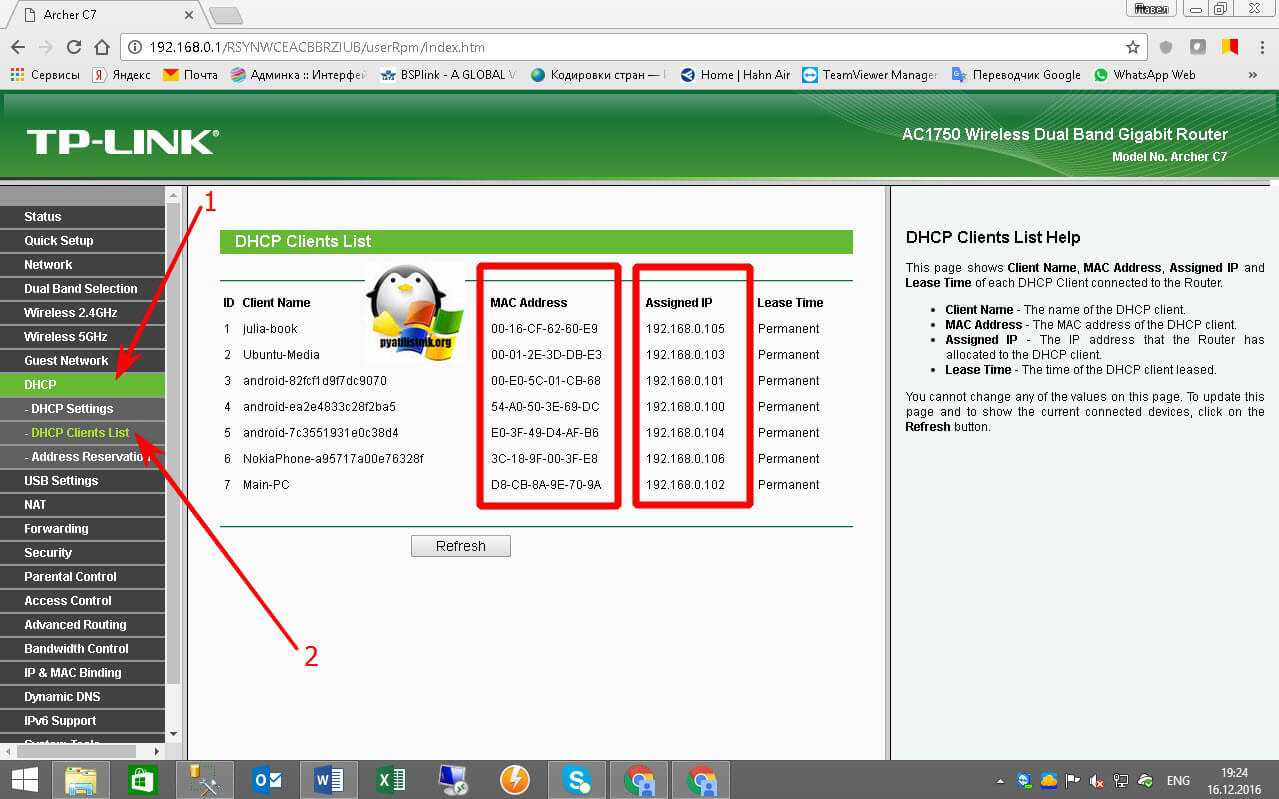Viewport: 1279px width, 799px height.
Task: Select DHCP Clients List in sidebar
Action: pyautogui.click(x=78, y=432)
